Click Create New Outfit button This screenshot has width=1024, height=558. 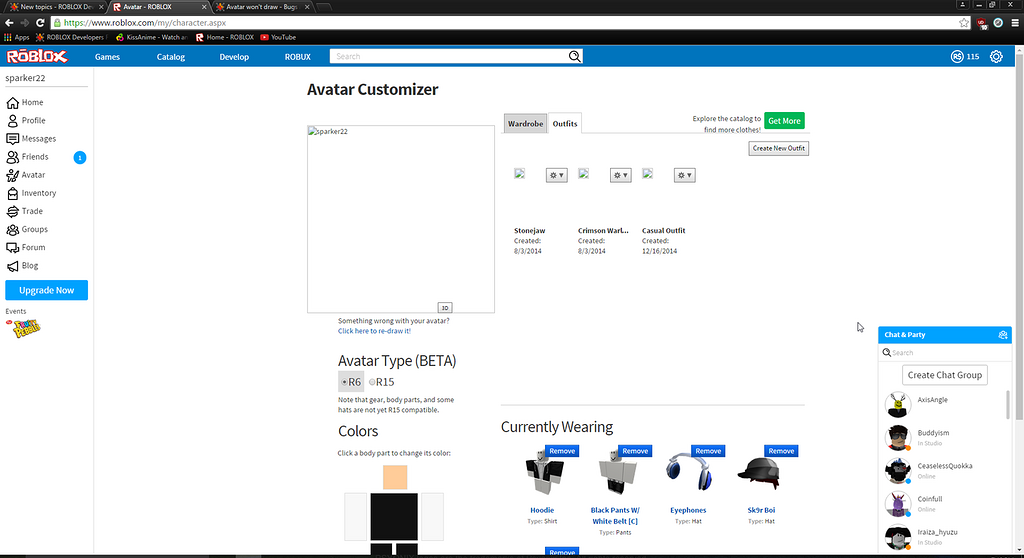pyautogui.click(x=778, y=148)
